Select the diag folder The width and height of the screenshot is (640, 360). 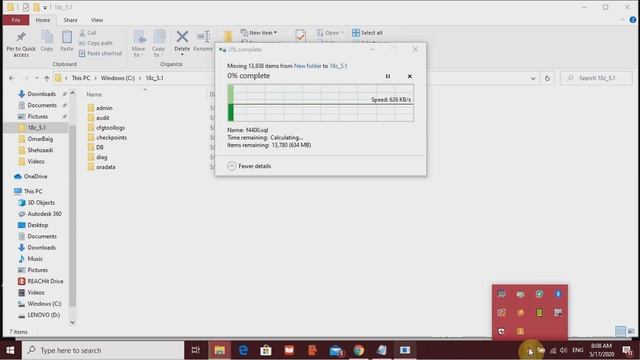pos(97,157)
